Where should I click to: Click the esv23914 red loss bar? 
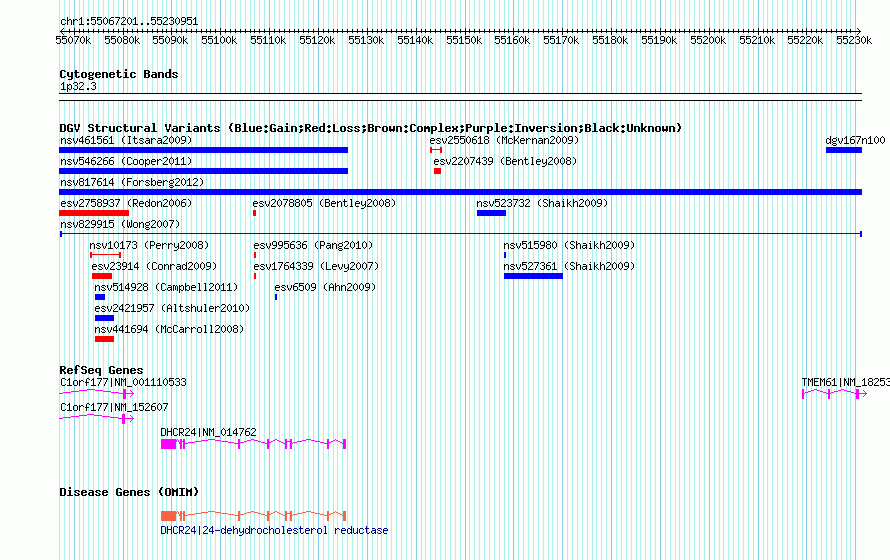pyautogui.click(x=102, y=276)
